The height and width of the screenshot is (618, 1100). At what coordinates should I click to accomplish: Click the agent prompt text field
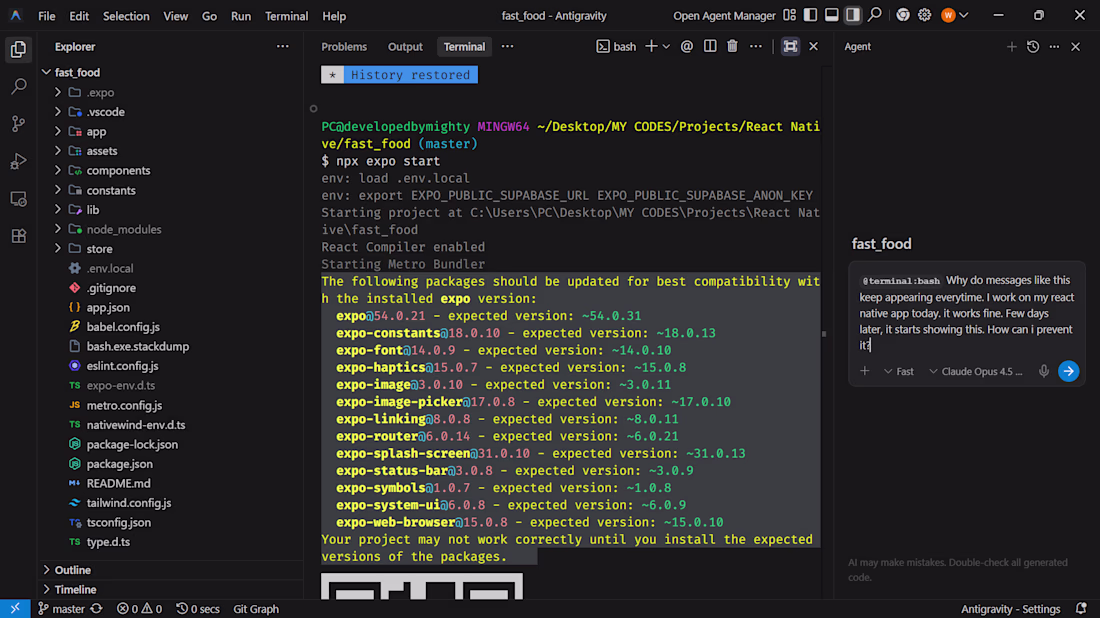point(966,312)
